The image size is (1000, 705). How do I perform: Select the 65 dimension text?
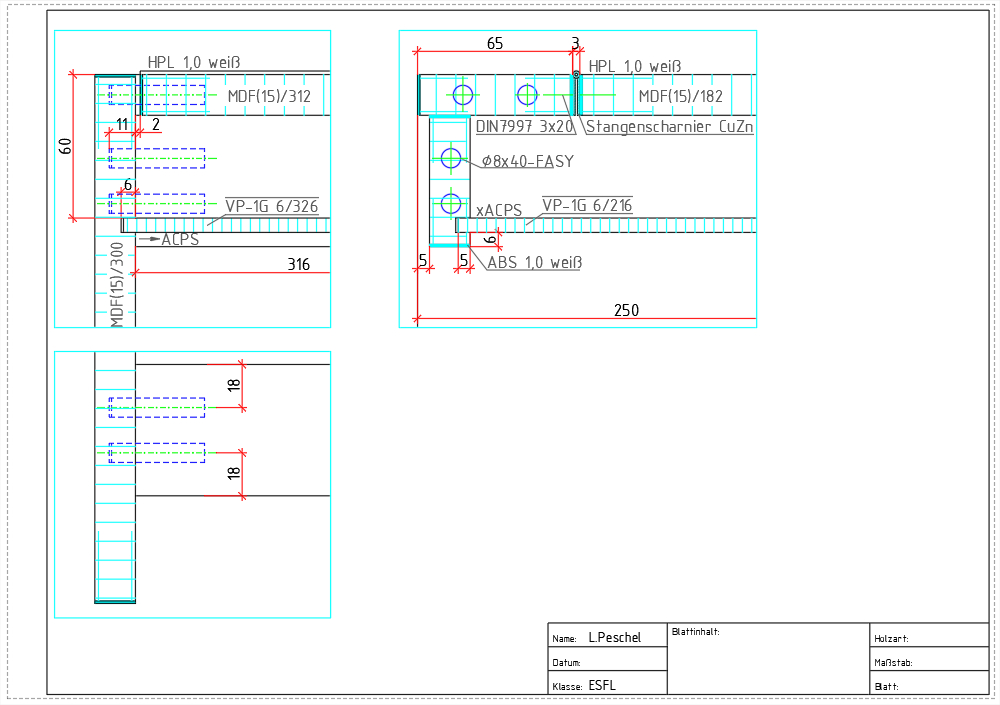(495, 43)
